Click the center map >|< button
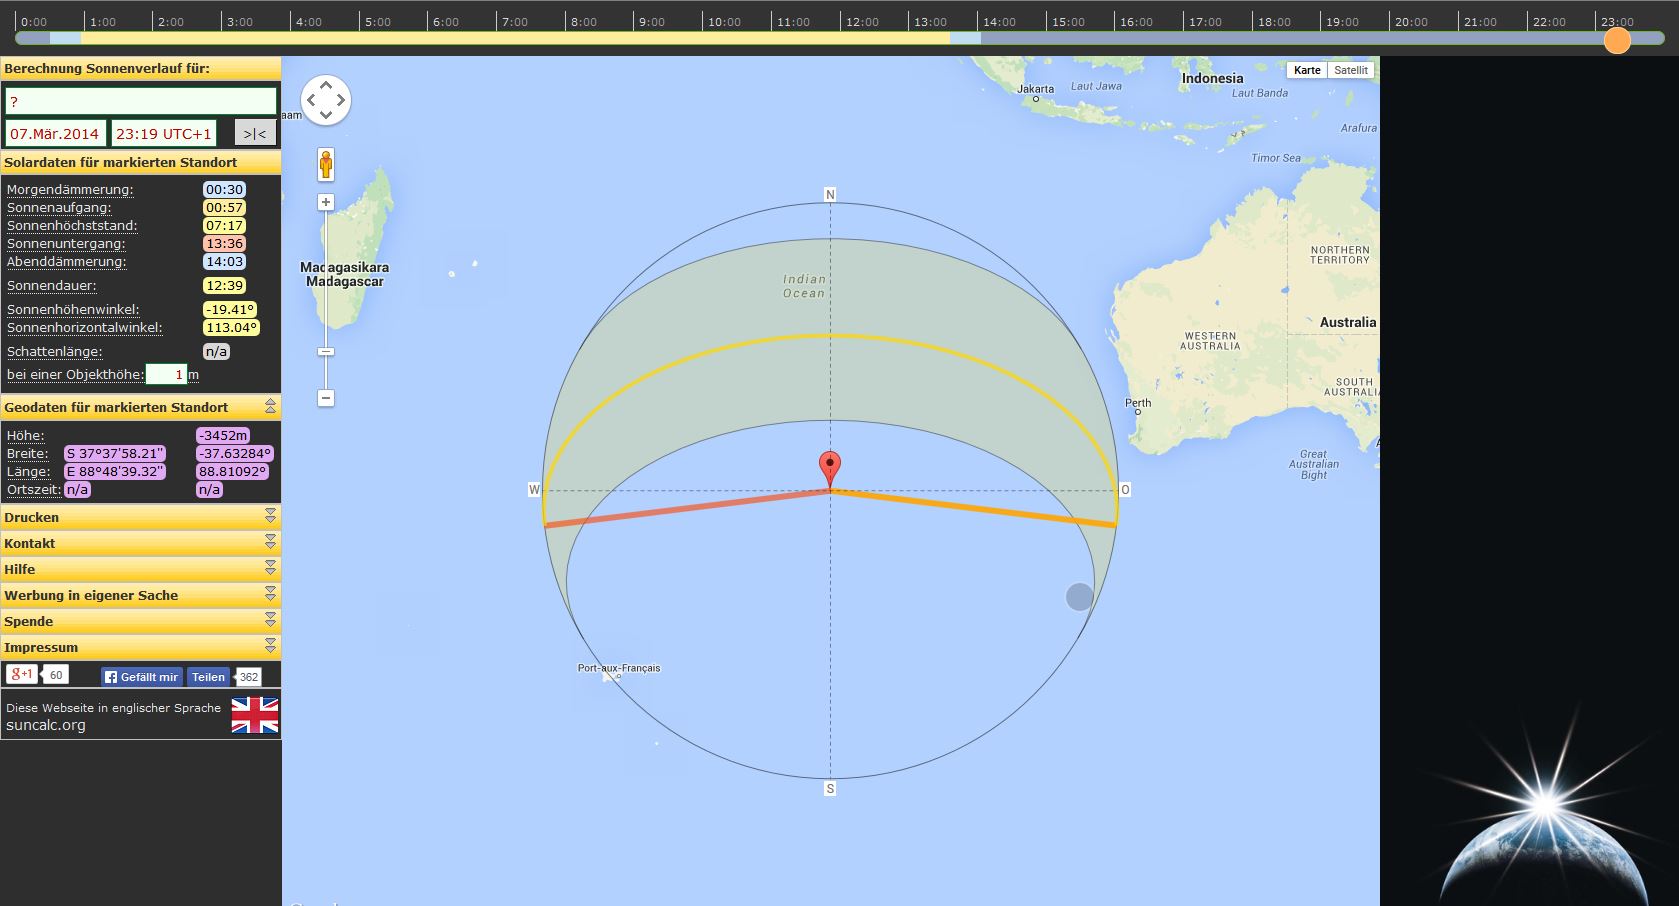The width and height of the screenshot is (1679, 906). (255, 133)
